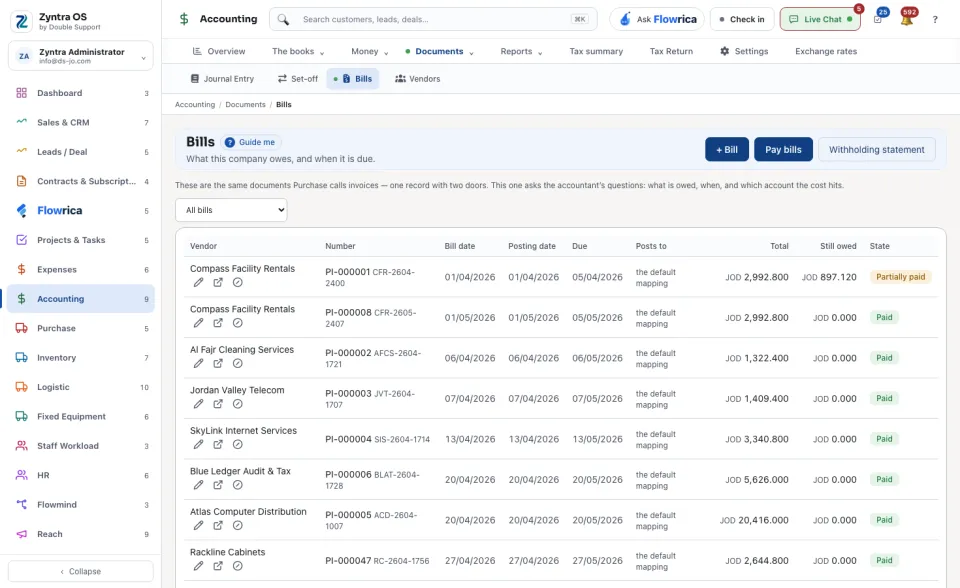The height and width of the screenshot is (588, 960).
Task: Click the Accounting breadcrumb link
Action: 195,105
